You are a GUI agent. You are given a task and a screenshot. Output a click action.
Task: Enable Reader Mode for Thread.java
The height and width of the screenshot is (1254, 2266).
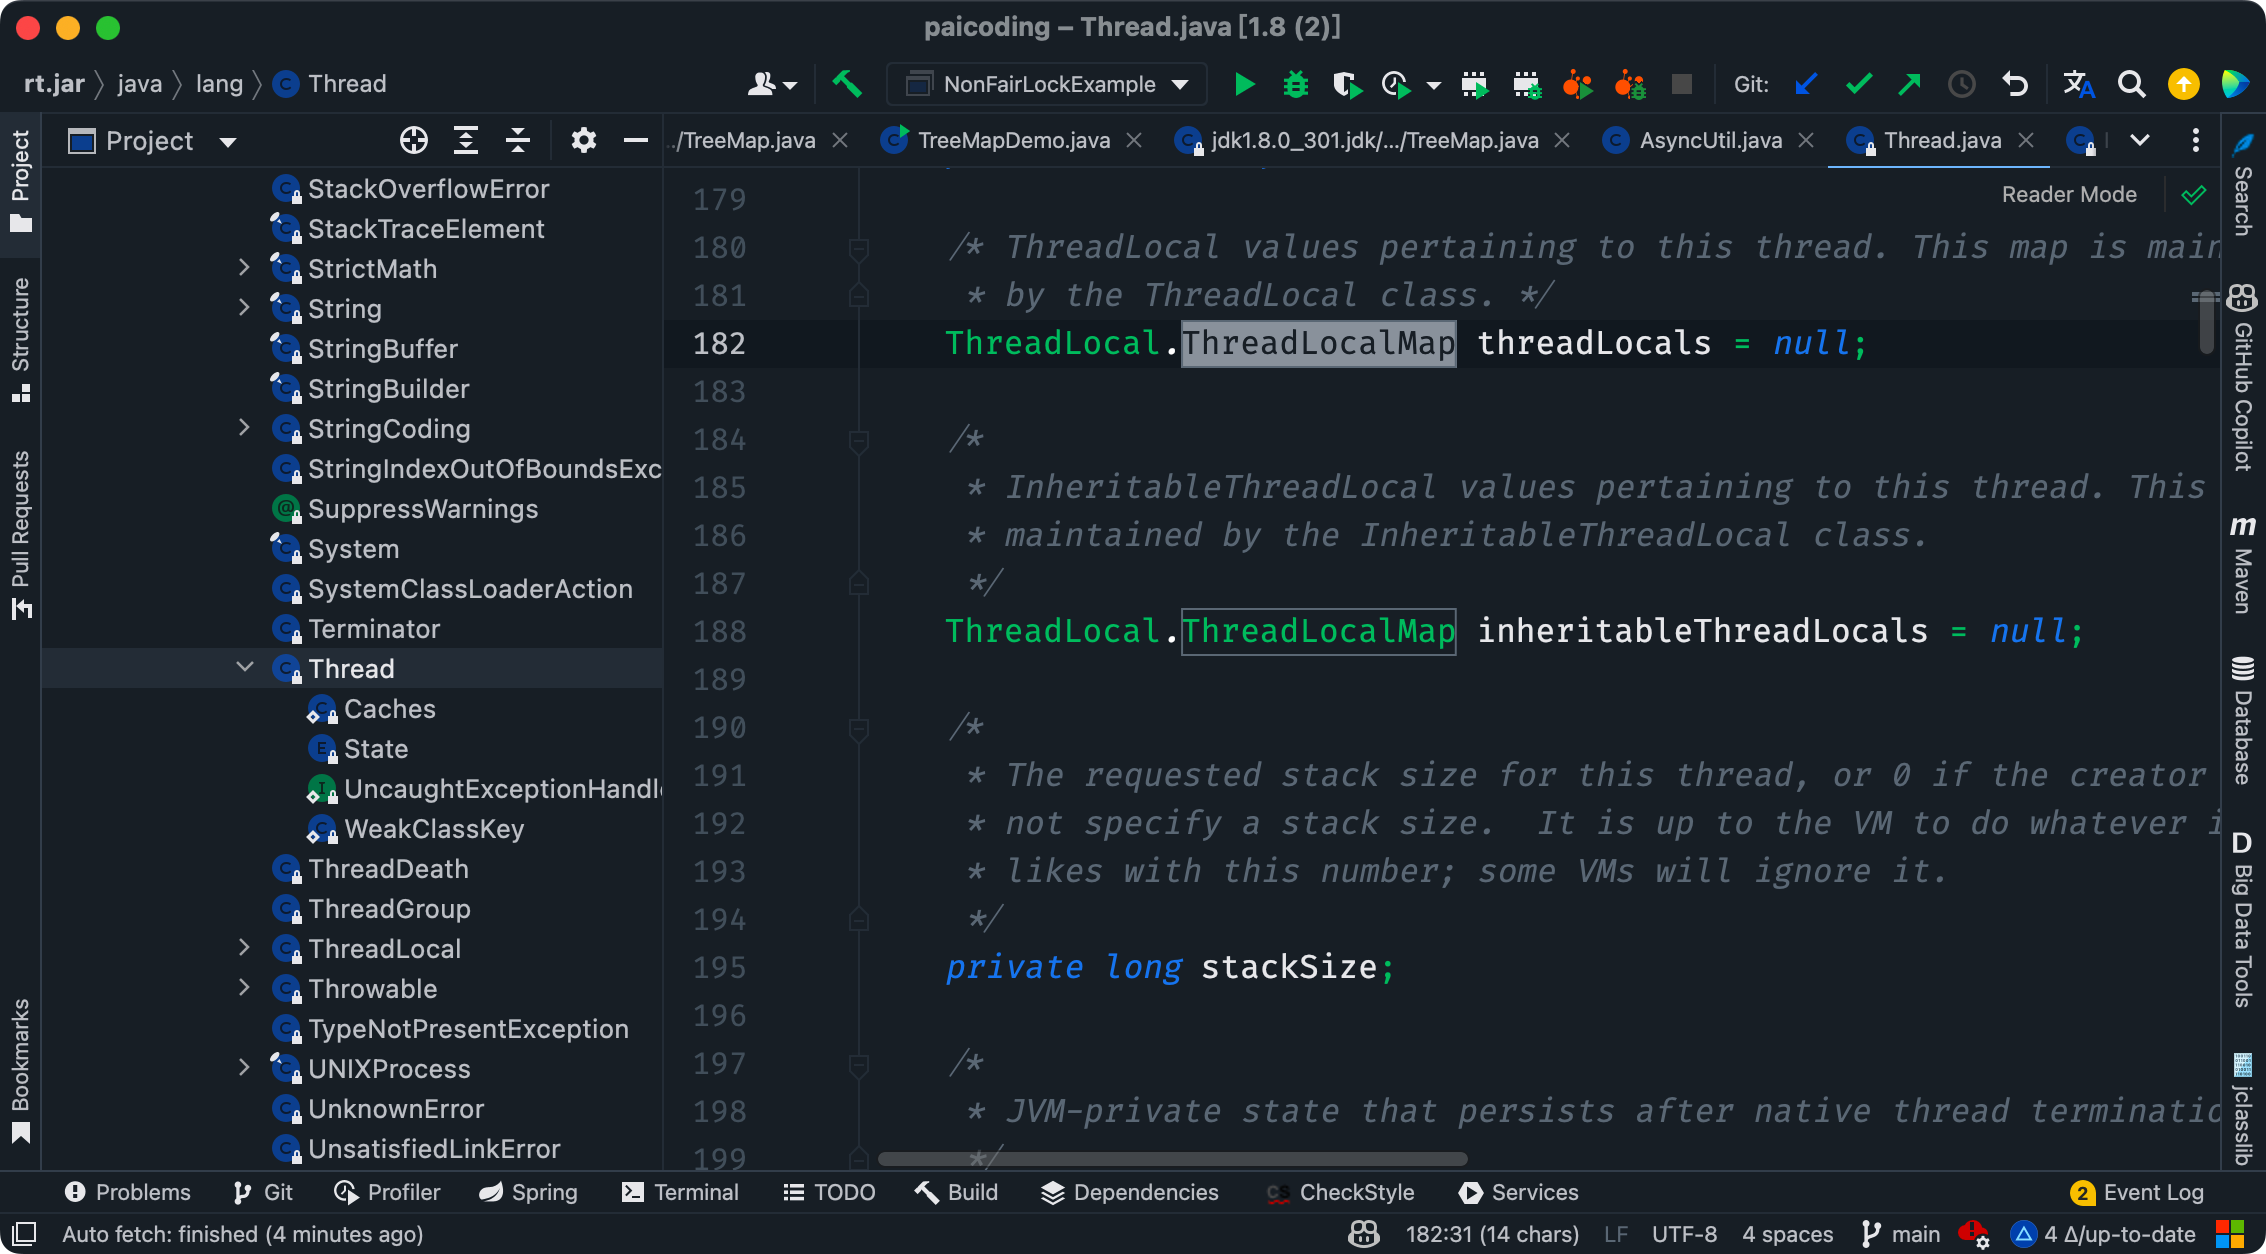[2069, 193]
